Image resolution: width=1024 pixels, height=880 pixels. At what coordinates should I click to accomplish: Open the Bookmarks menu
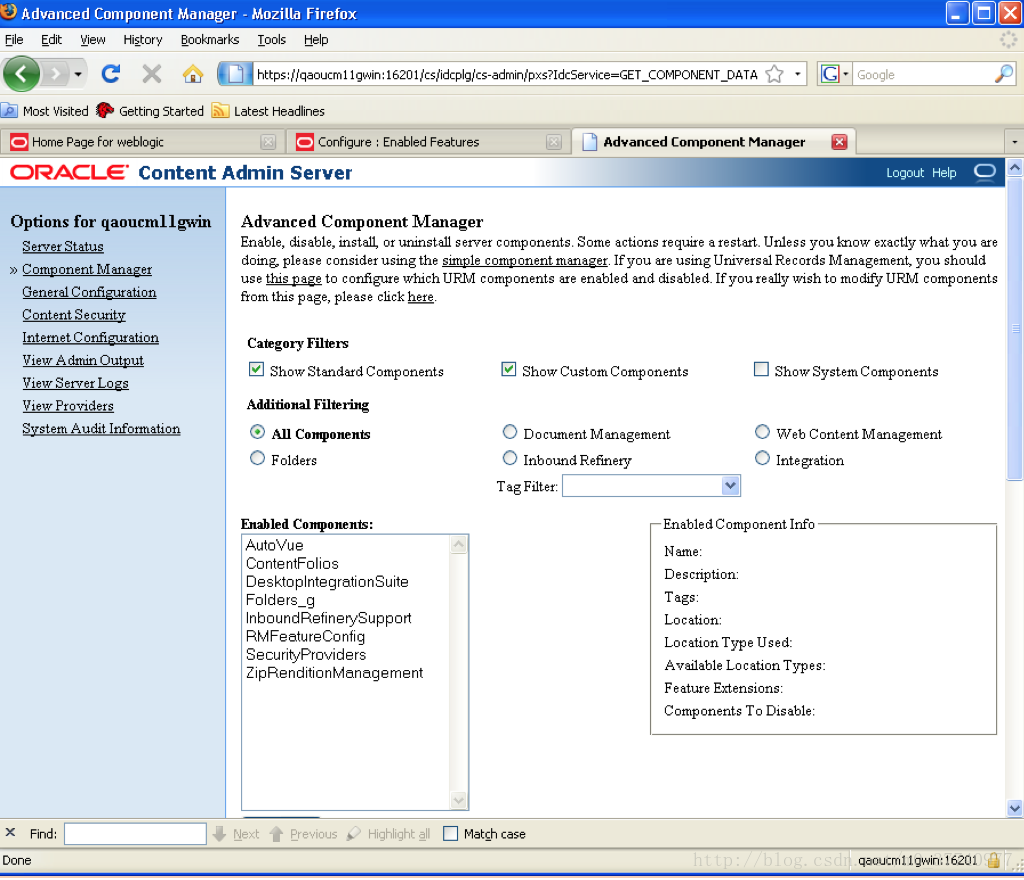tap(209, 40)
